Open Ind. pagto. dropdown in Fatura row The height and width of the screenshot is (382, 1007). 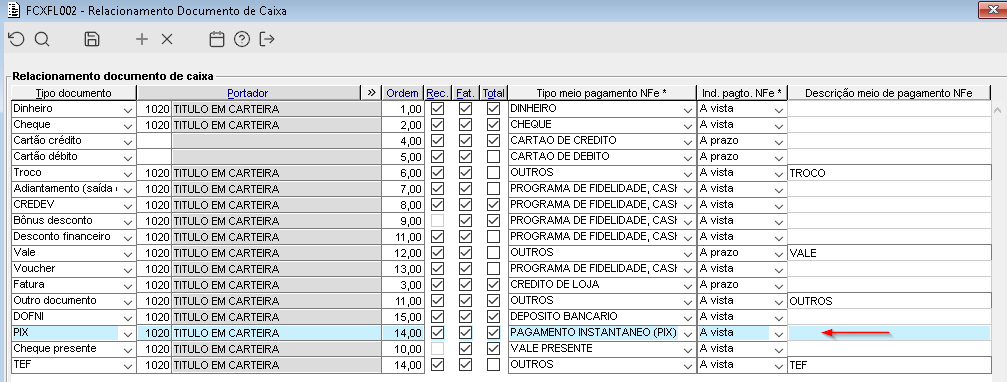[x=778, y=286]
